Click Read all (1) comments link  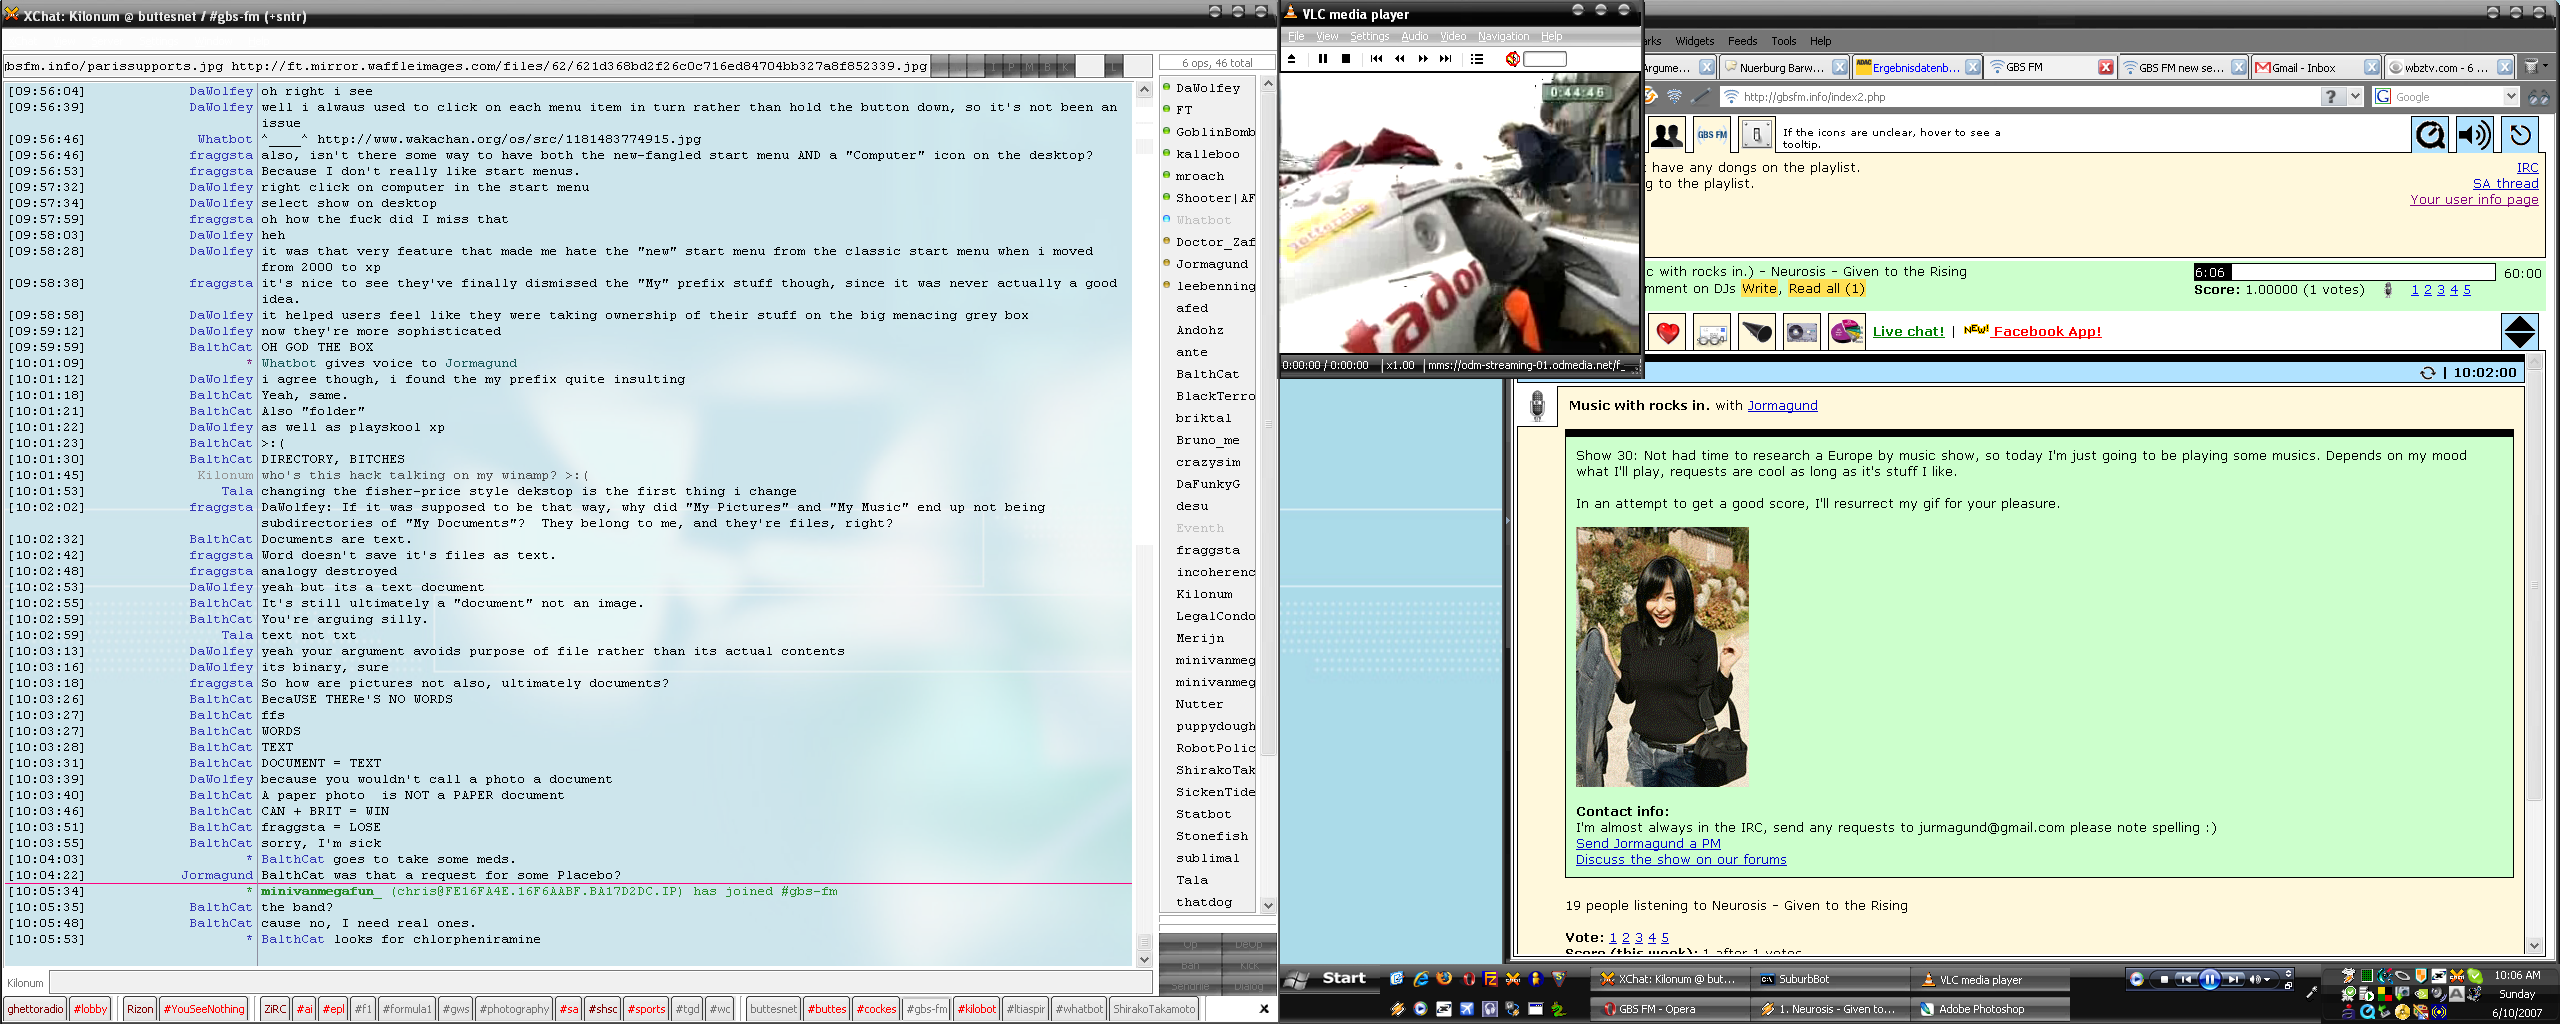[x=1826, y=288]
